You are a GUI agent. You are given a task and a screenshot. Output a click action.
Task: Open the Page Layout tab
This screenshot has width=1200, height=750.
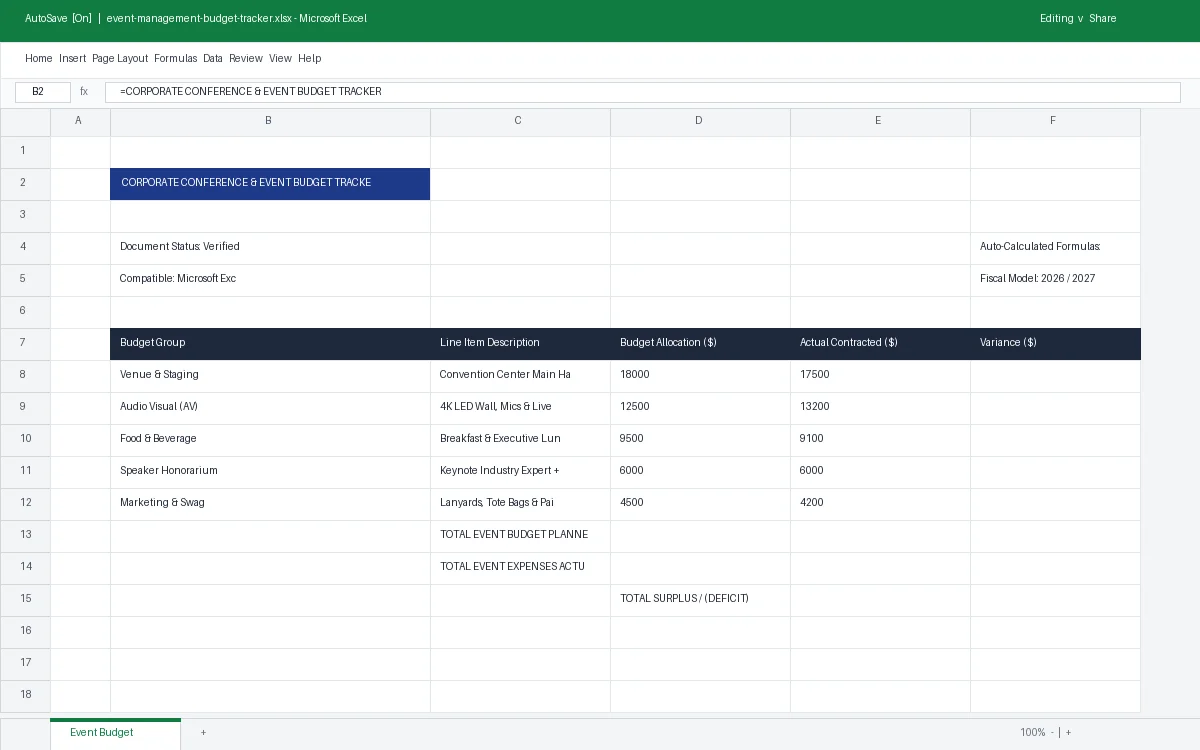tap(120, 59)
